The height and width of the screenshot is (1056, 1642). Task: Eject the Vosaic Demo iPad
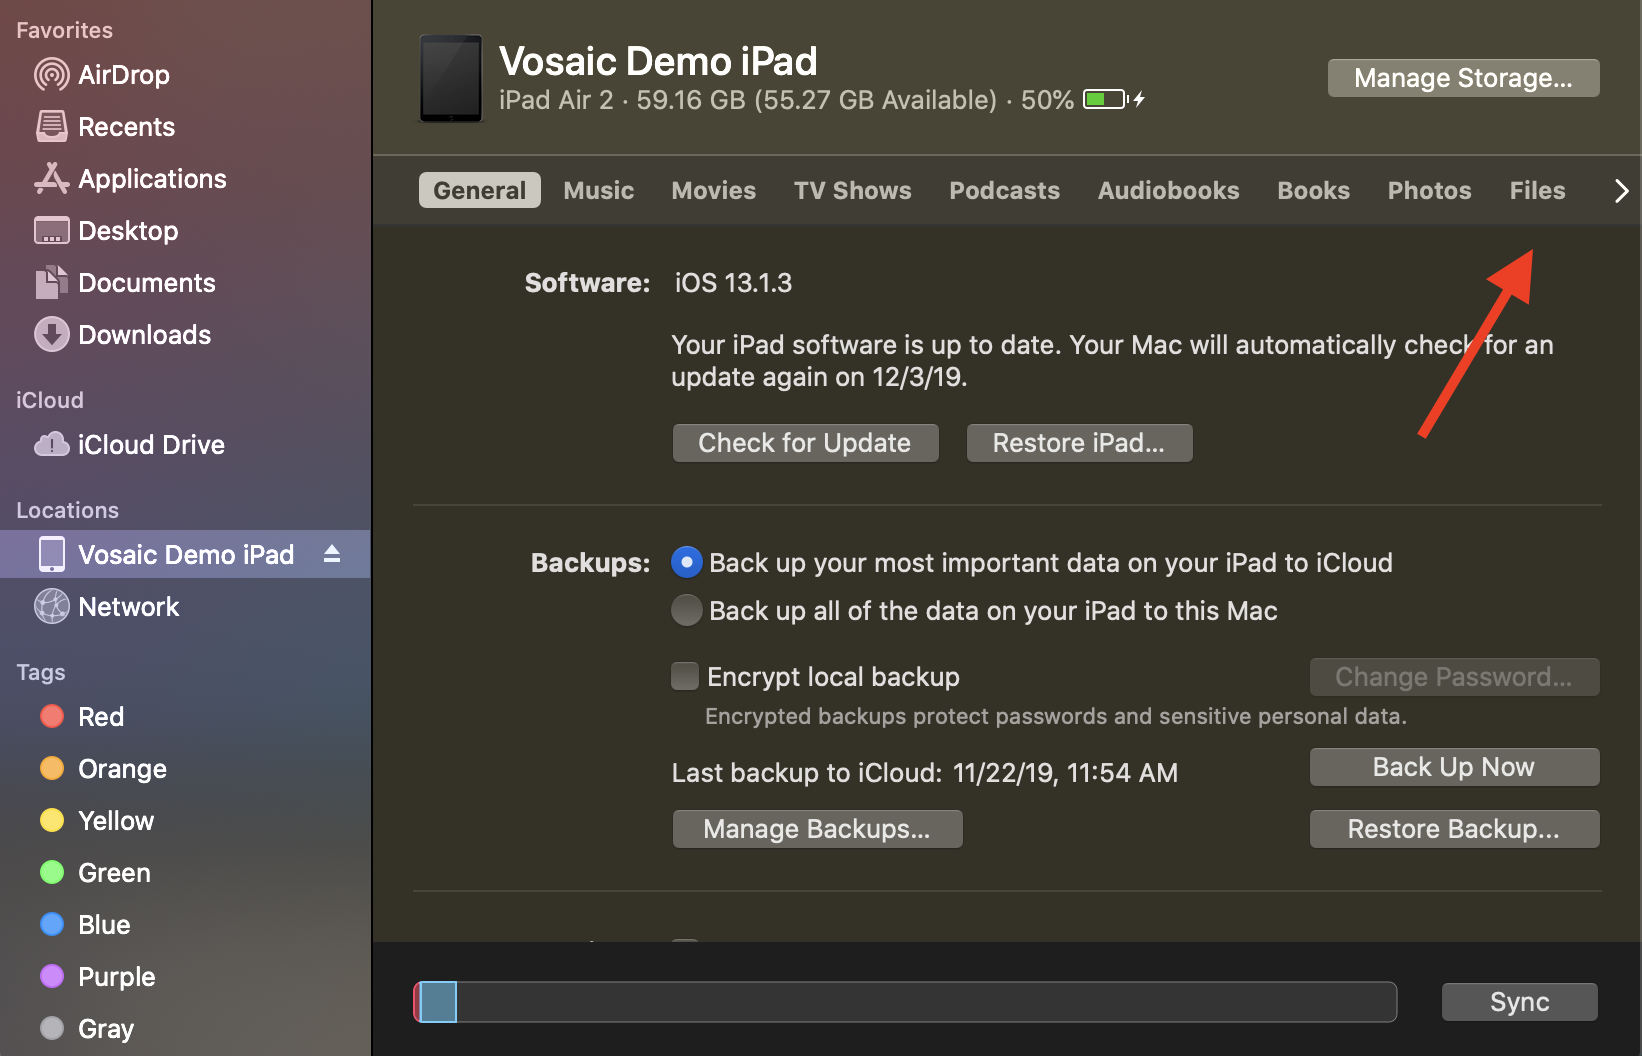(332, 554)
